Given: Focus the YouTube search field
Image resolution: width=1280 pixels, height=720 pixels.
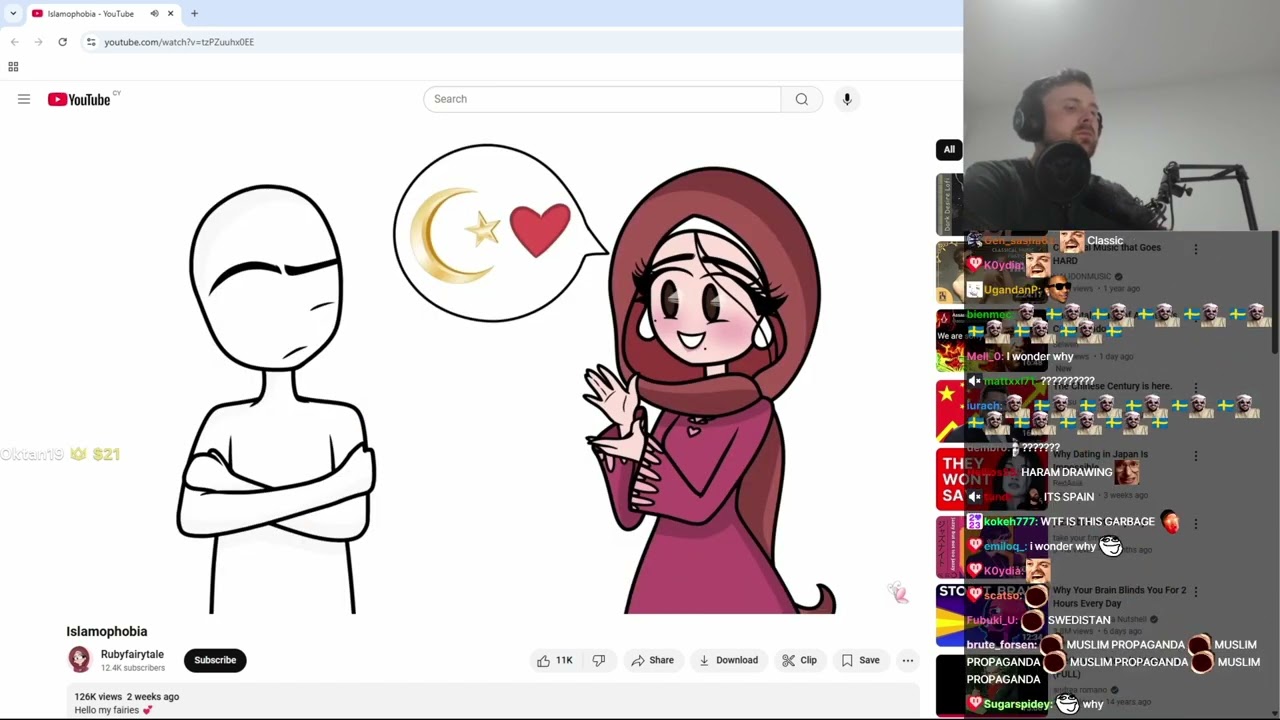Looking at the screenshot, I should click(602, 99).
